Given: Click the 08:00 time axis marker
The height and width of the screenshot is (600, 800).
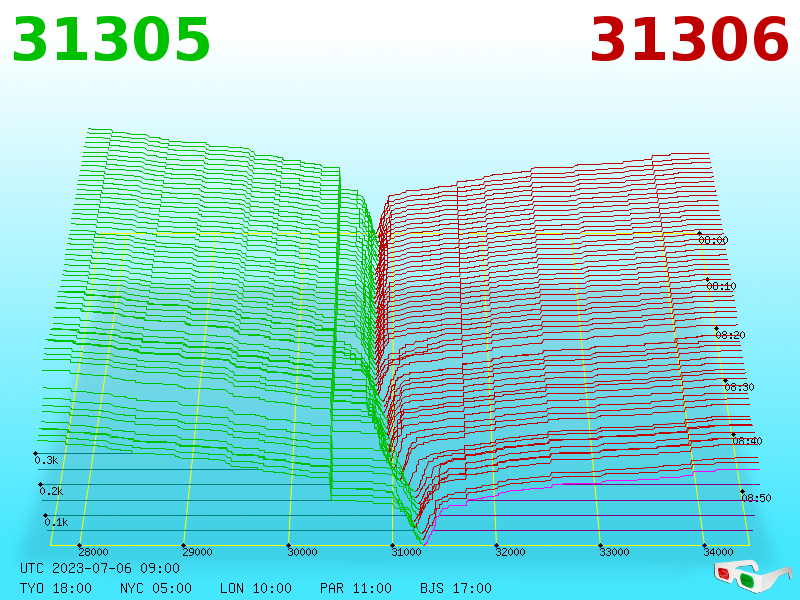Looking at the screenshot, I should (713, 240).
